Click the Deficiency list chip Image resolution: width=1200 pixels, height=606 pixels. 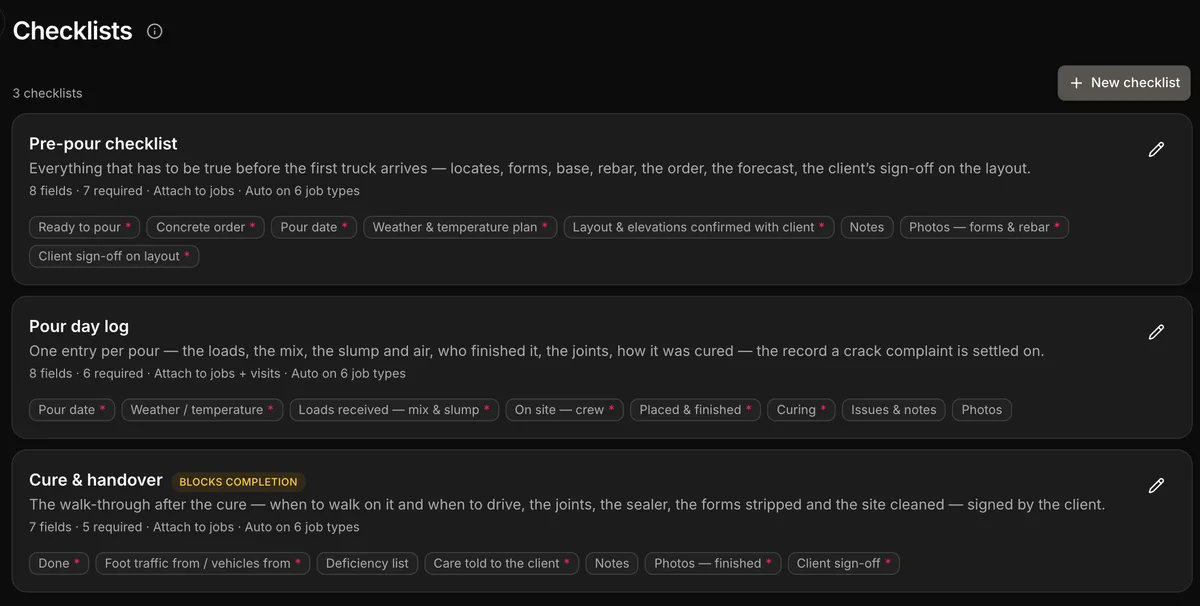[367, 563]
